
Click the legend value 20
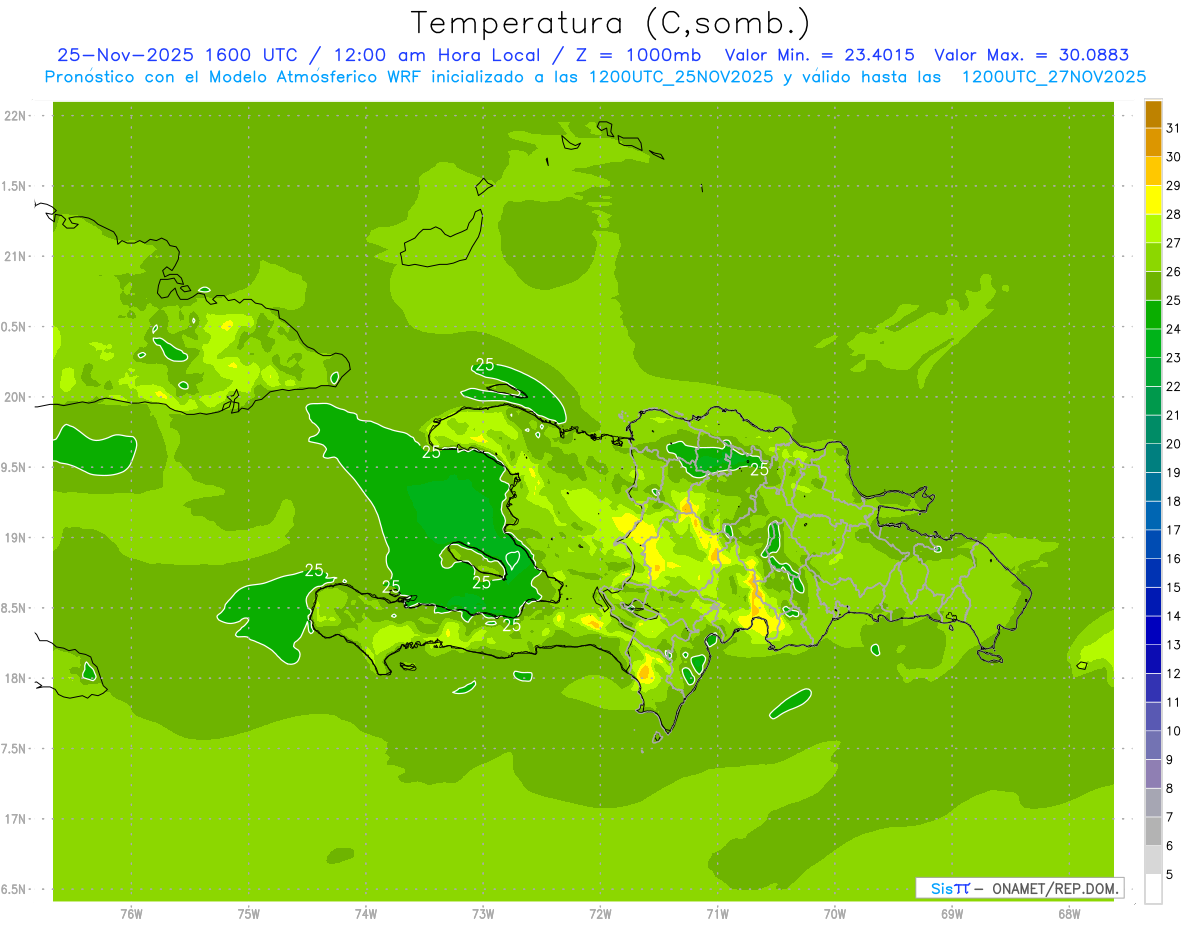[1173, 444]
